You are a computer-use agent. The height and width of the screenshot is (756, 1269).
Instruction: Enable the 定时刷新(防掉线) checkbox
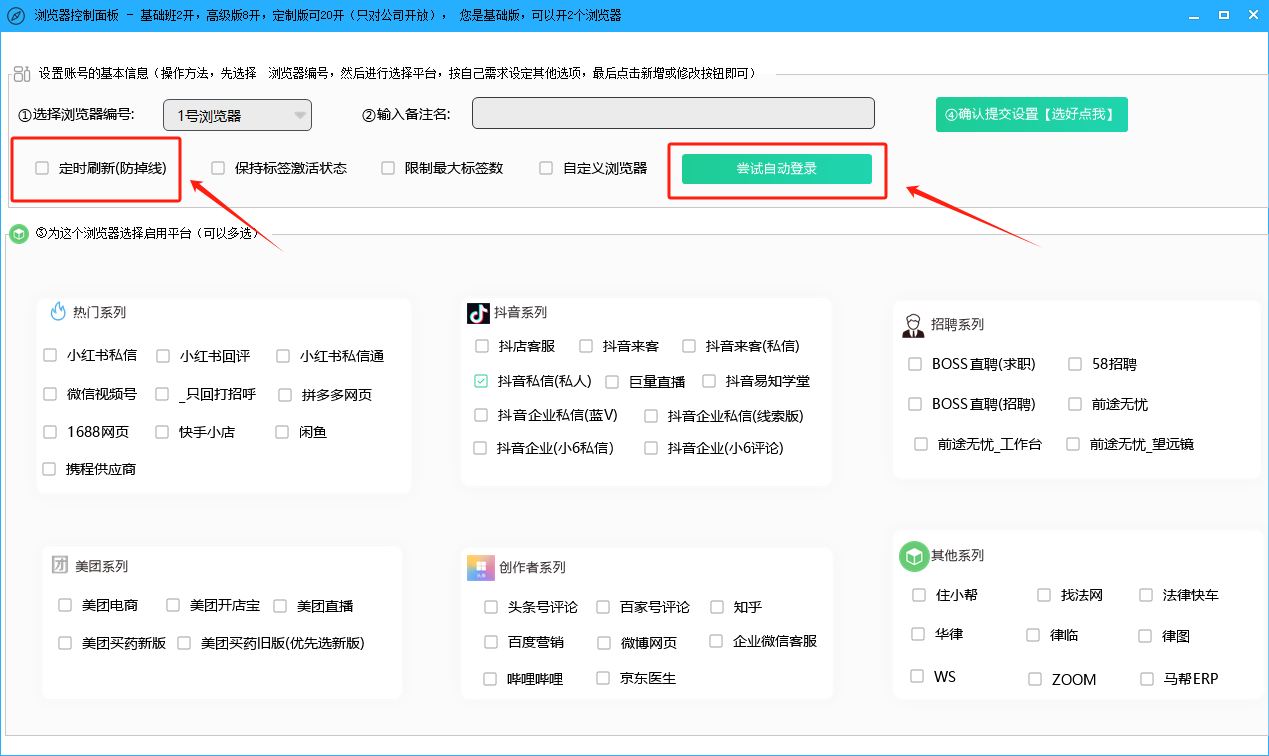(42, 168)
